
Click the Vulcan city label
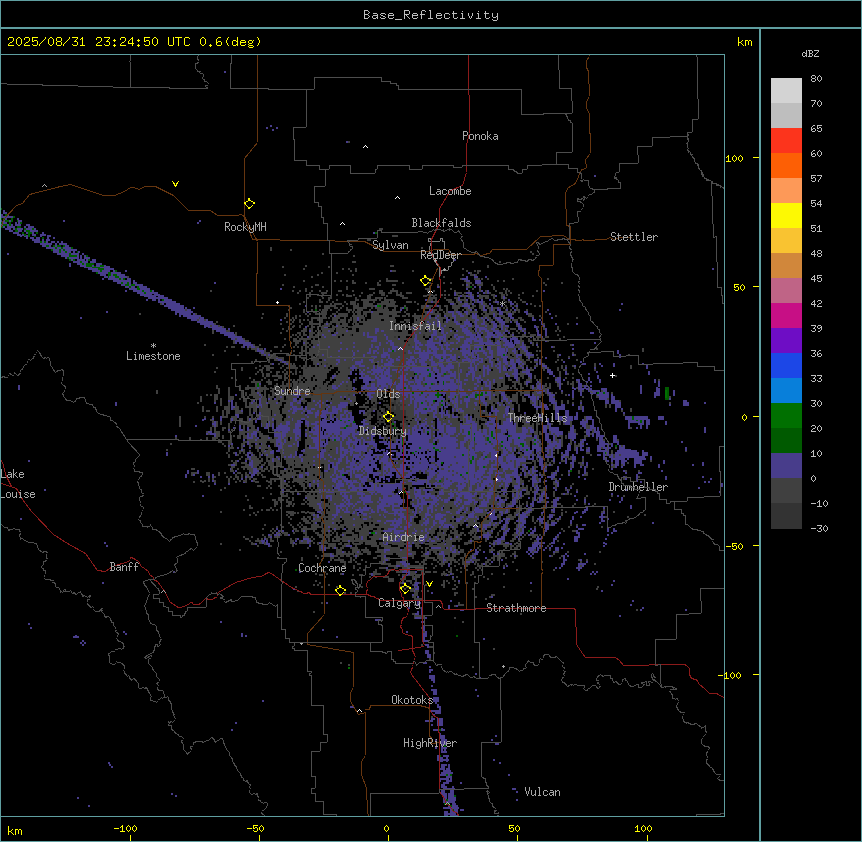pyautogui.click(x=542, y=792)
